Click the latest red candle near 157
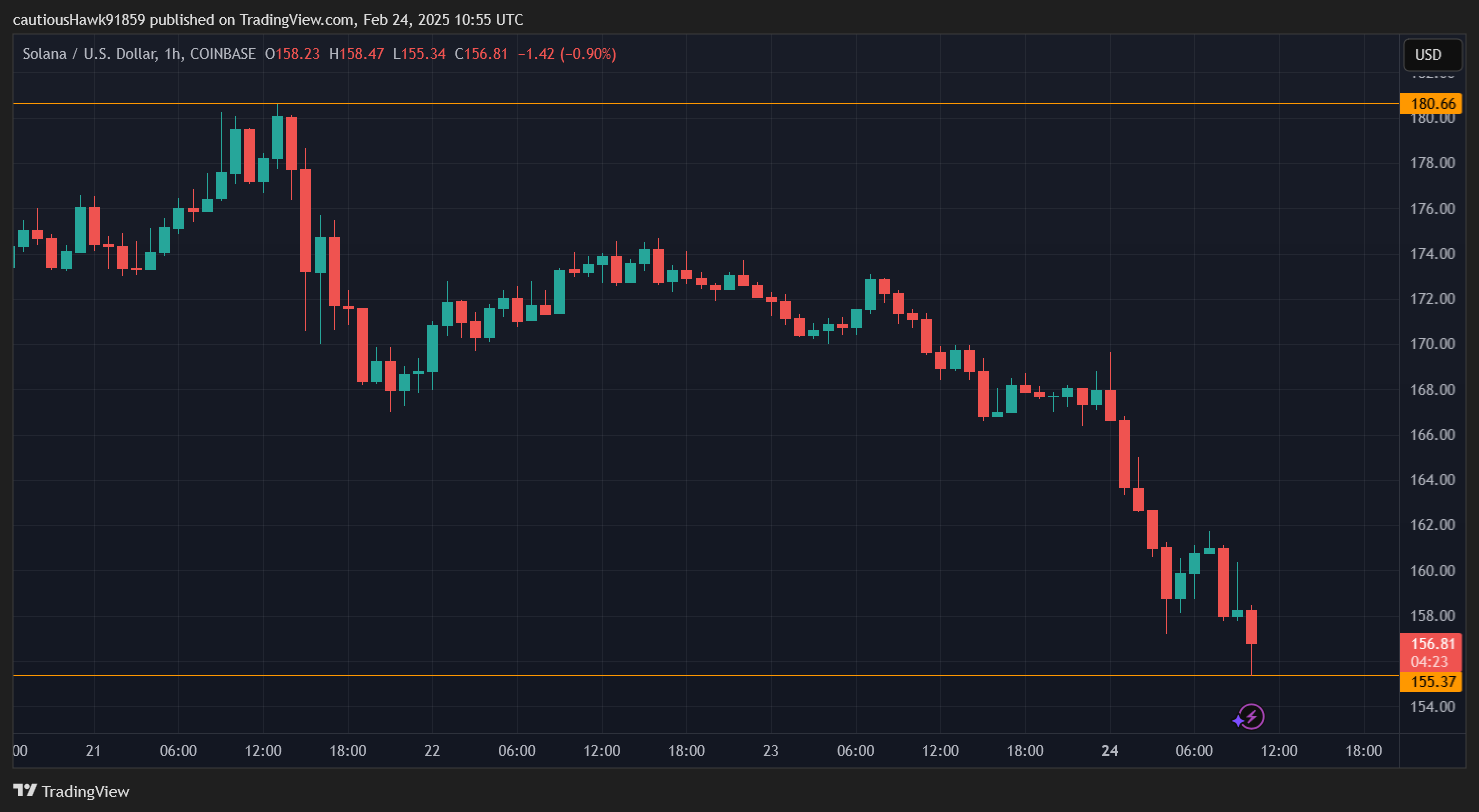 coord(1251,627)
